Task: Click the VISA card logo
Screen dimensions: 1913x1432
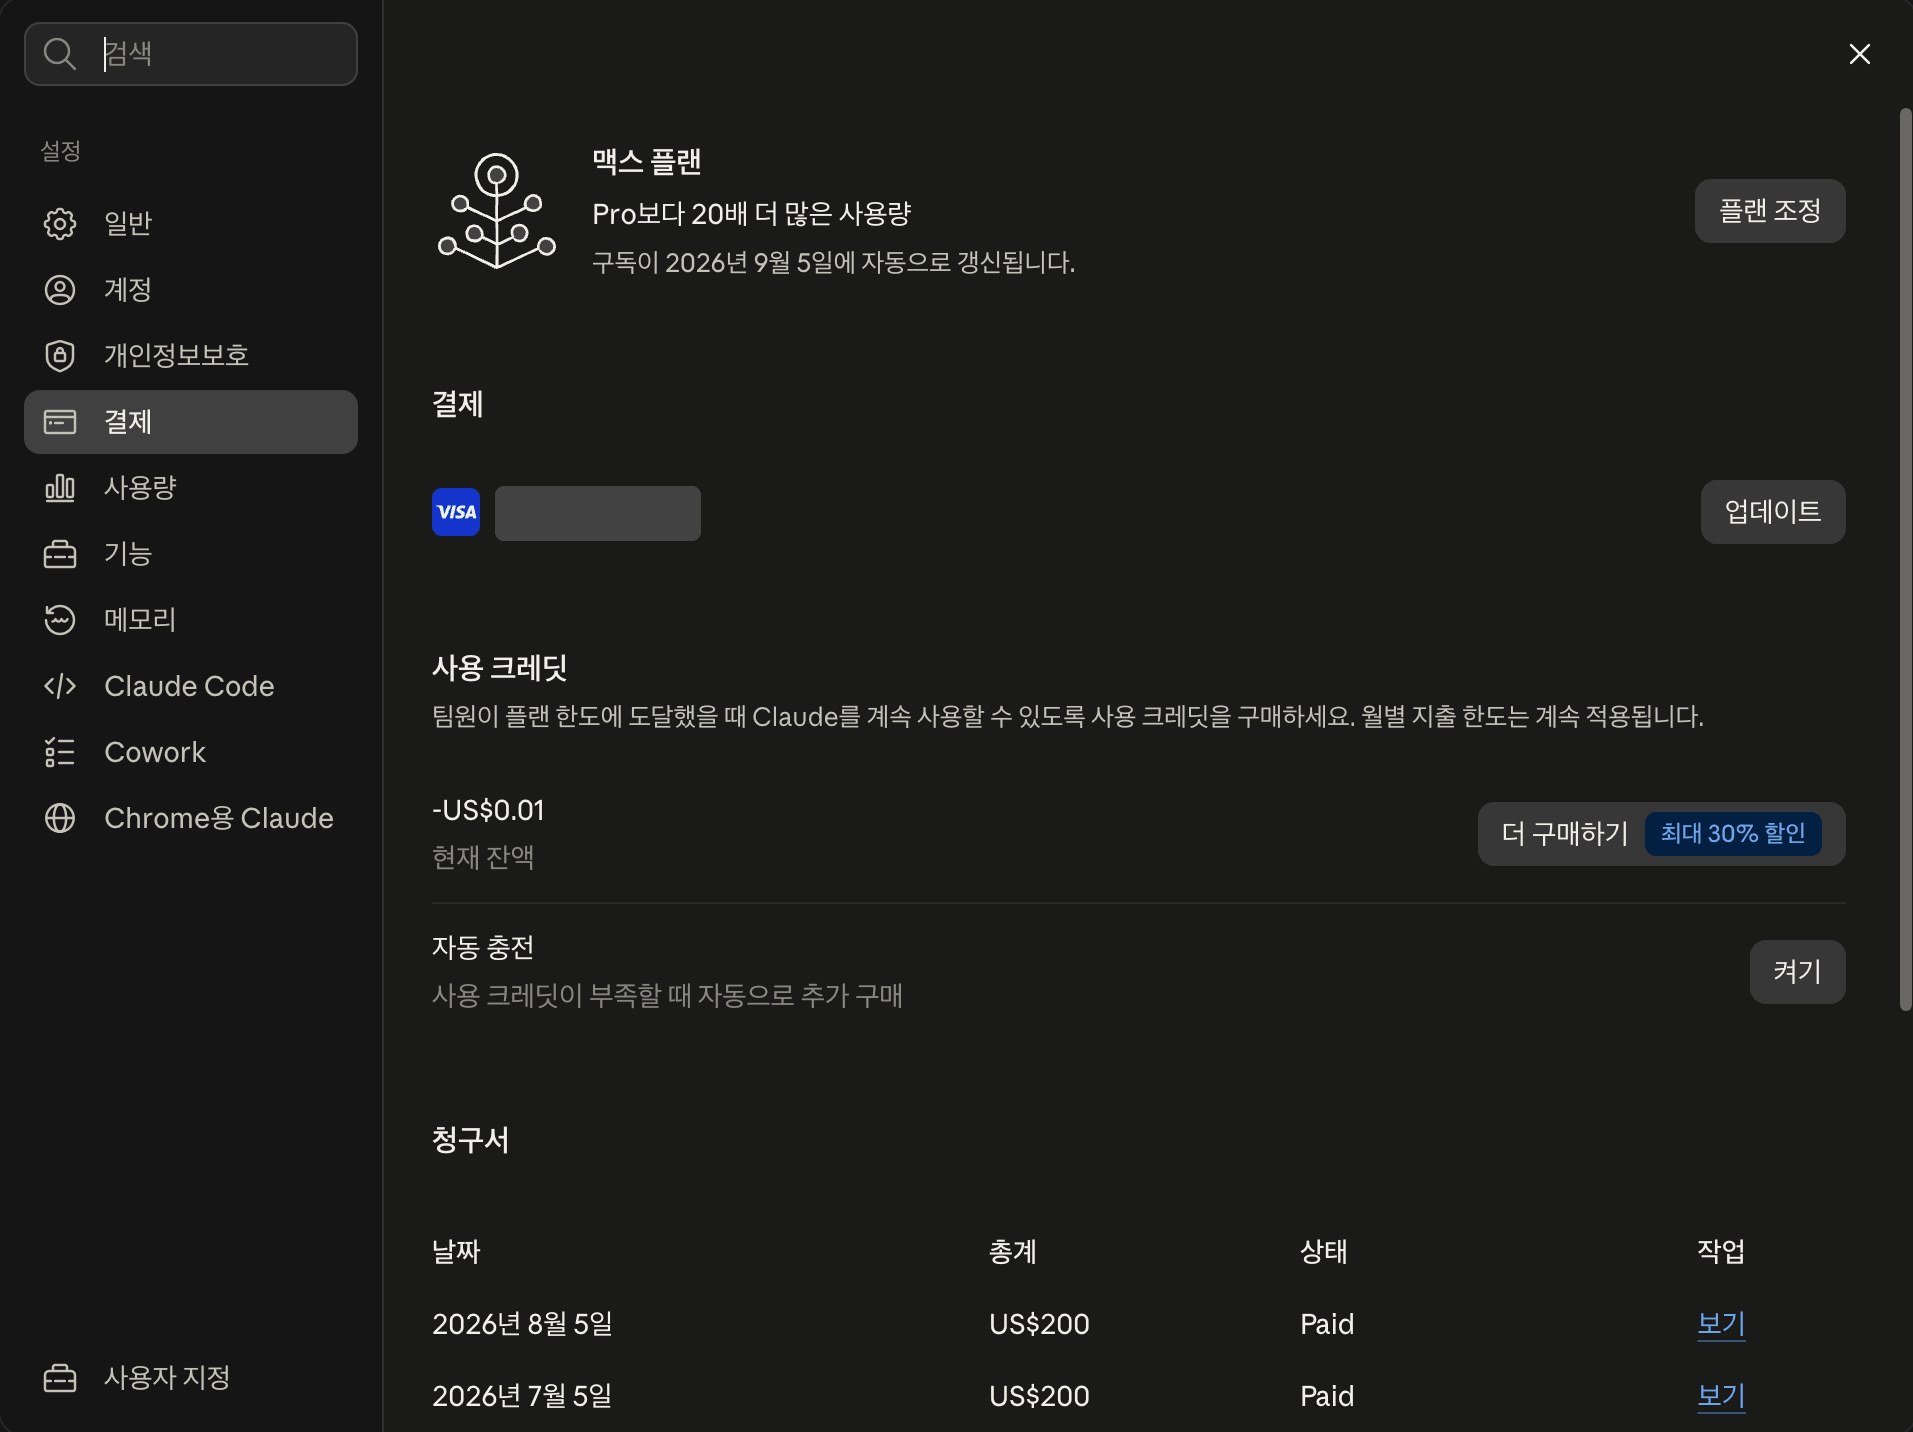Action: click(456, 512)
